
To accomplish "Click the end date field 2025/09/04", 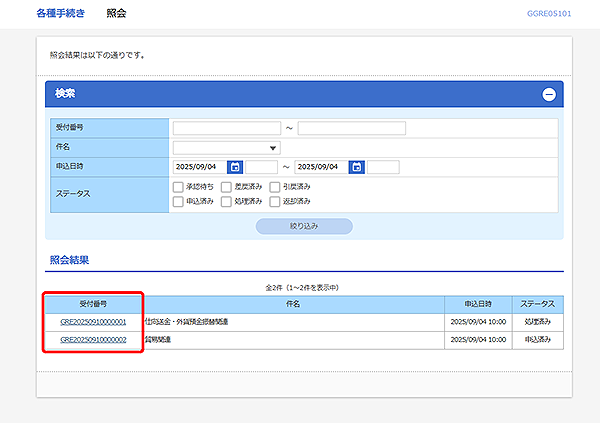I will point(321,167).
